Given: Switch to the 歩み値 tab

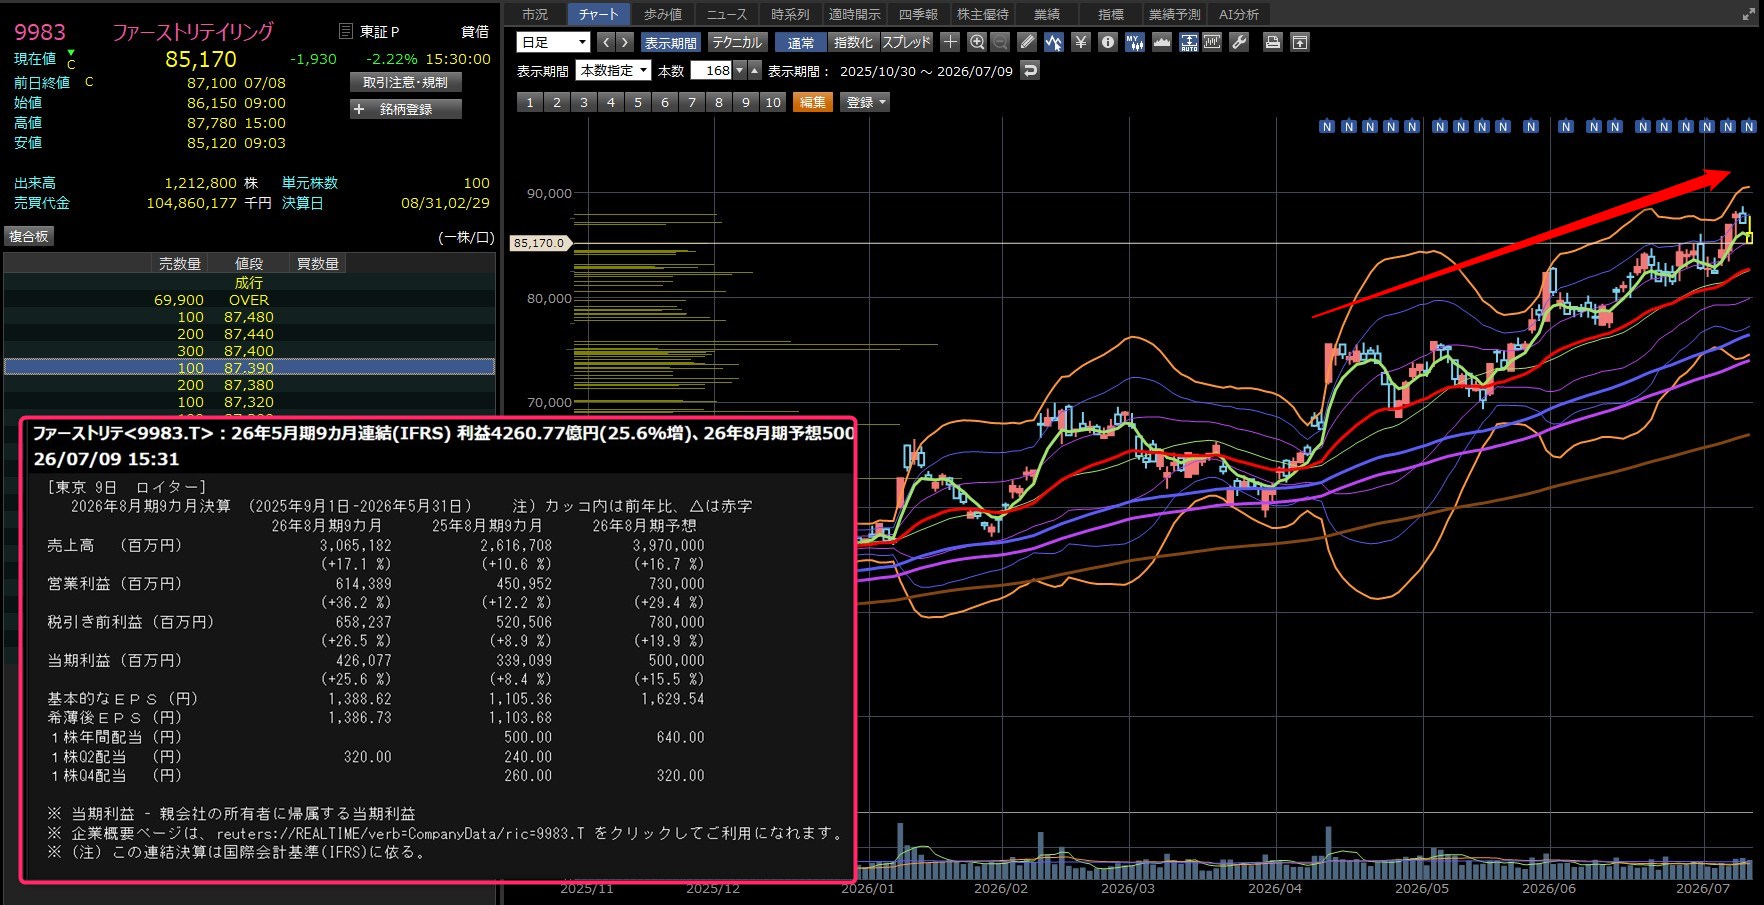Looking at the screenshot, I should click(663, 14).
